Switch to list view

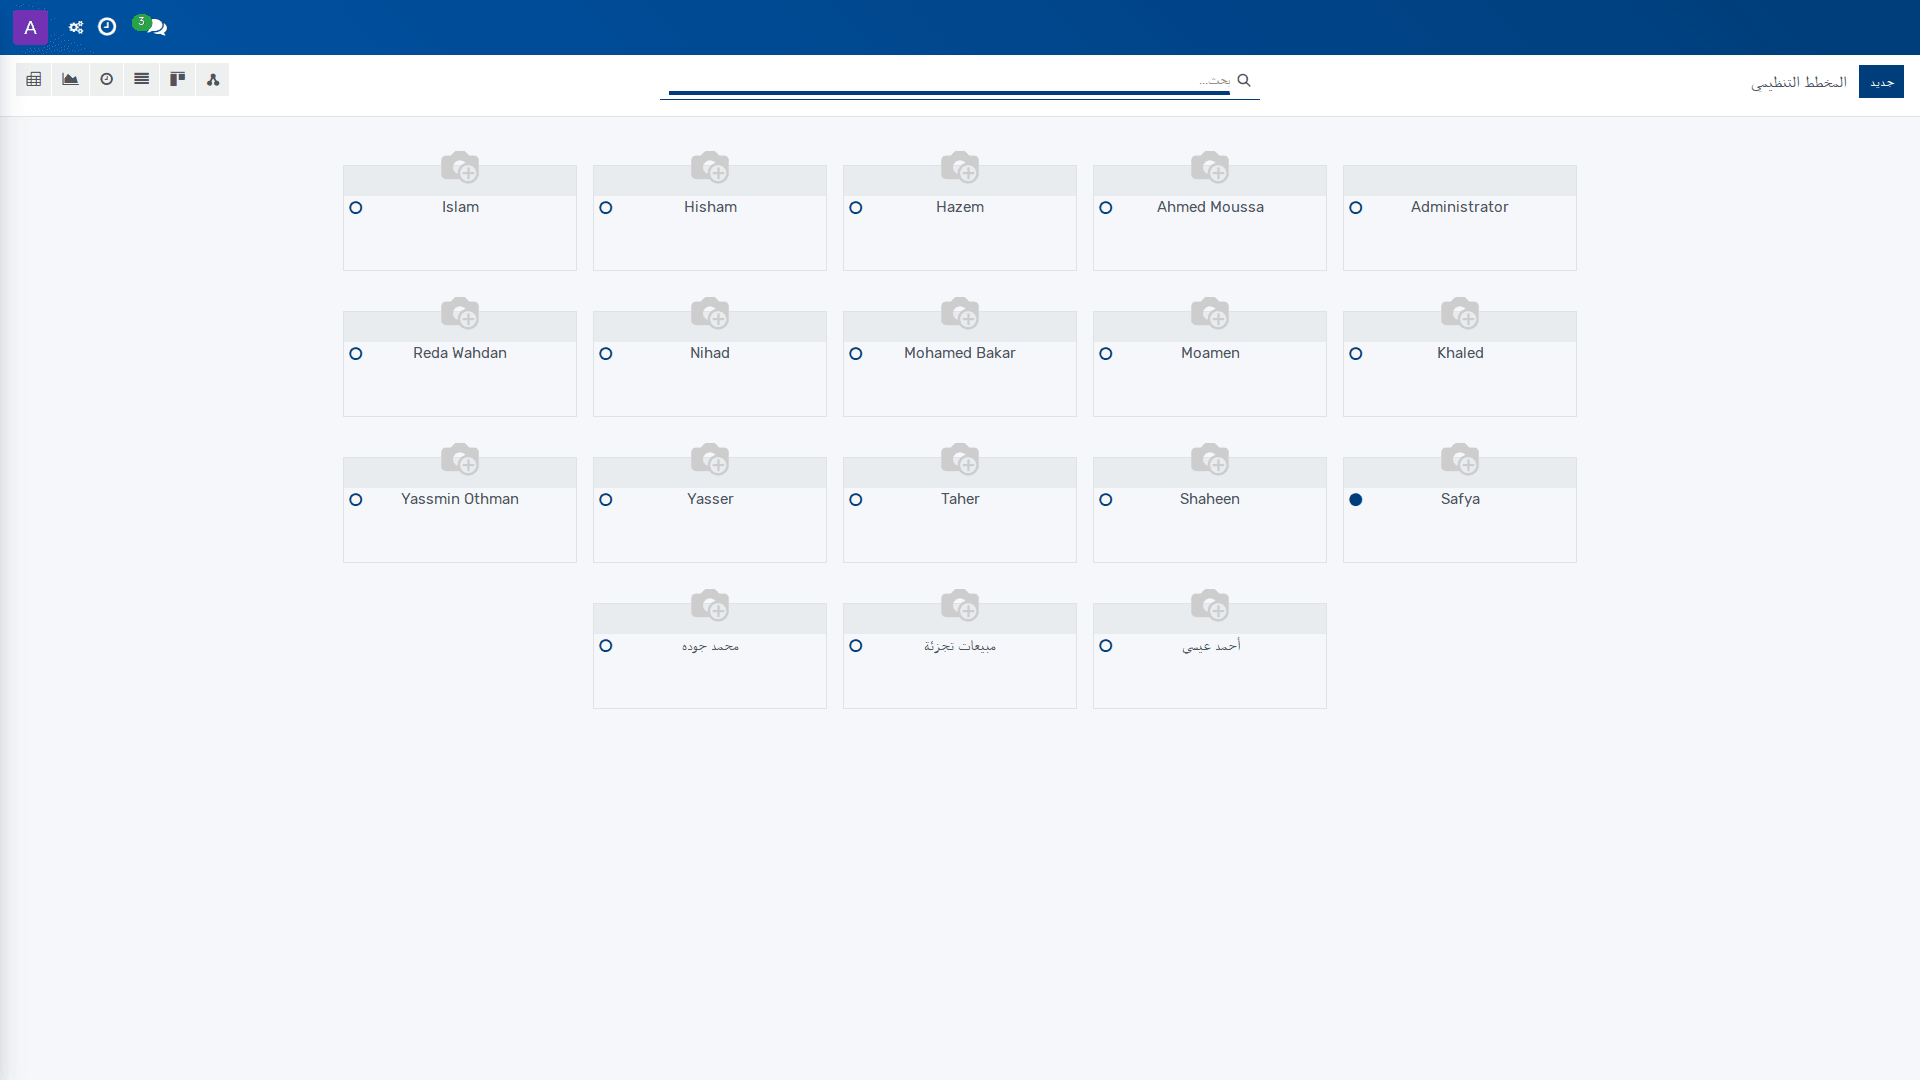(142, 79)
